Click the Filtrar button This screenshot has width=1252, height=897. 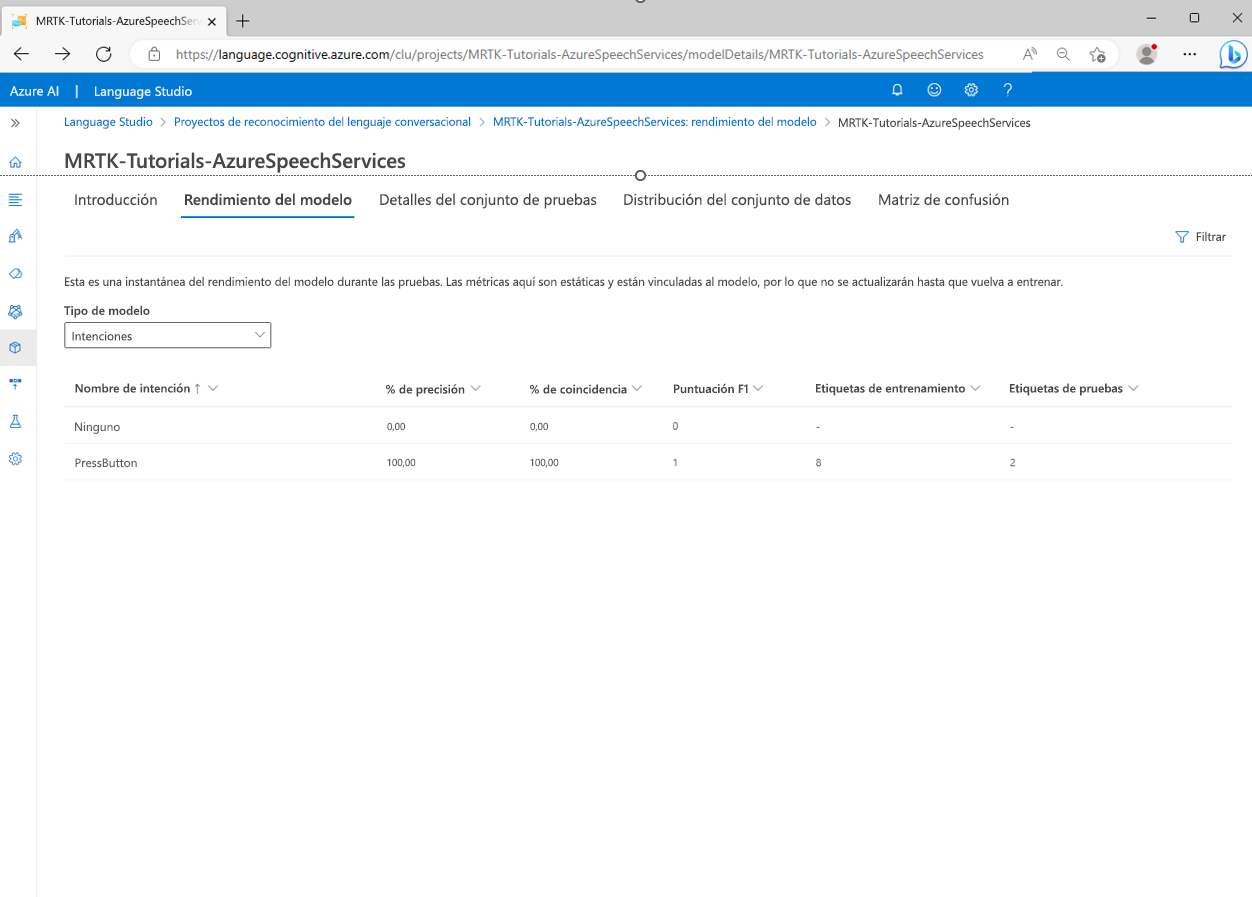coord(1201,237)
